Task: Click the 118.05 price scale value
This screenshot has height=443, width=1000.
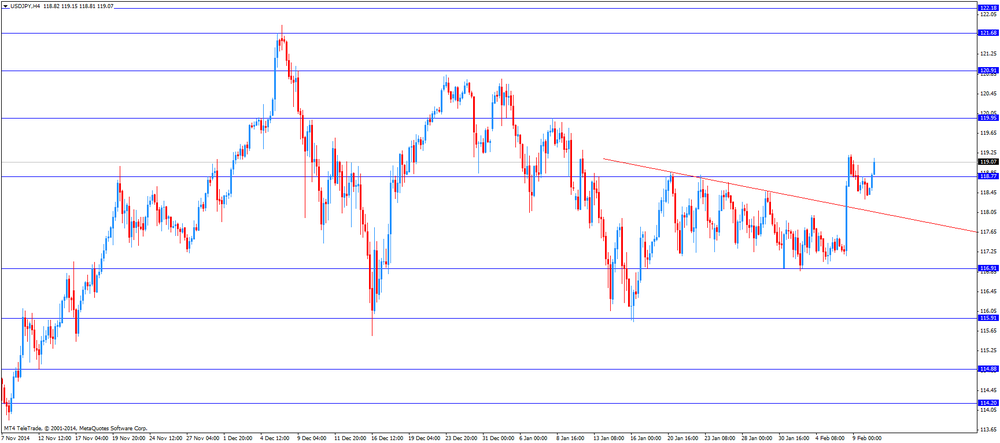Action: coord(987,212)
